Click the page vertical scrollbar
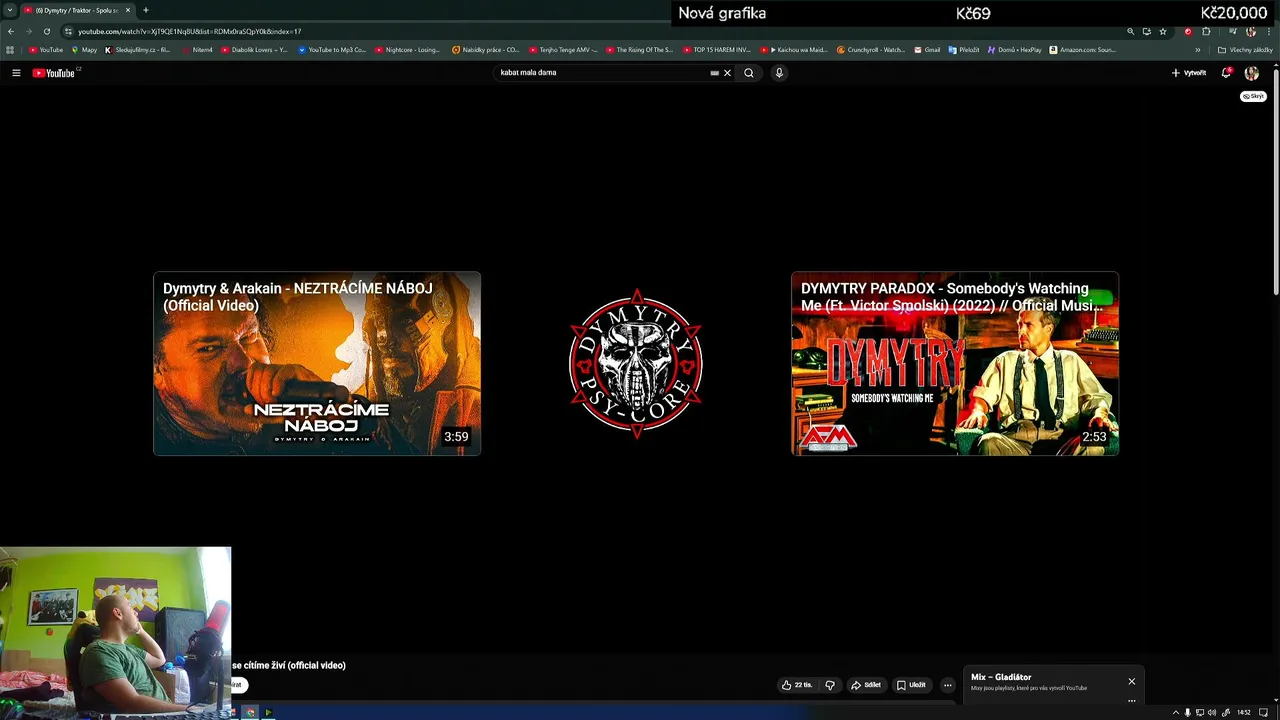This screenshot has width=1280, height=720. tap(1276, 180)
